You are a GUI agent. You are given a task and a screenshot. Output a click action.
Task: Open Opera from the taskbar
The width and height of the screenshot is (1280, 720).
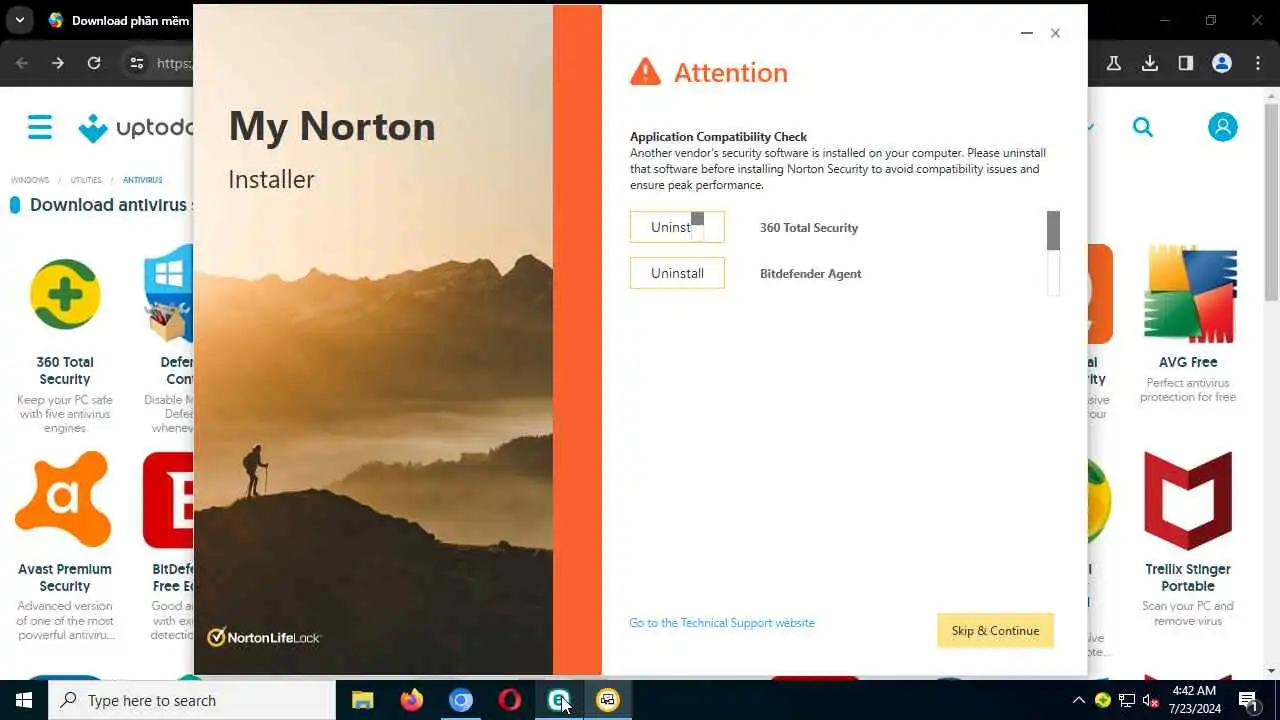509,700
